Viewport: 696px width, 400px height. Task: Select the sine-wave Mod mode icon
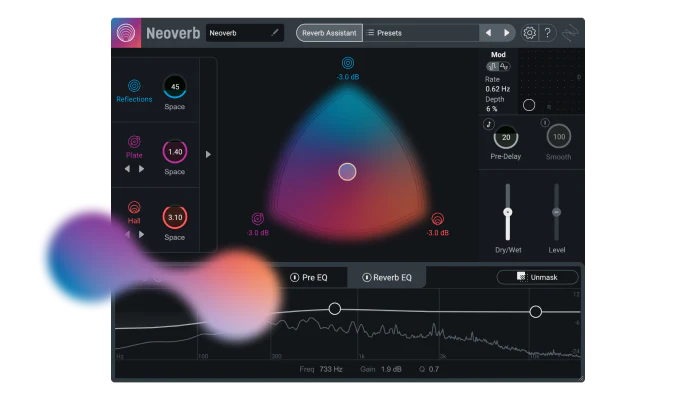(x=504, y=67)
